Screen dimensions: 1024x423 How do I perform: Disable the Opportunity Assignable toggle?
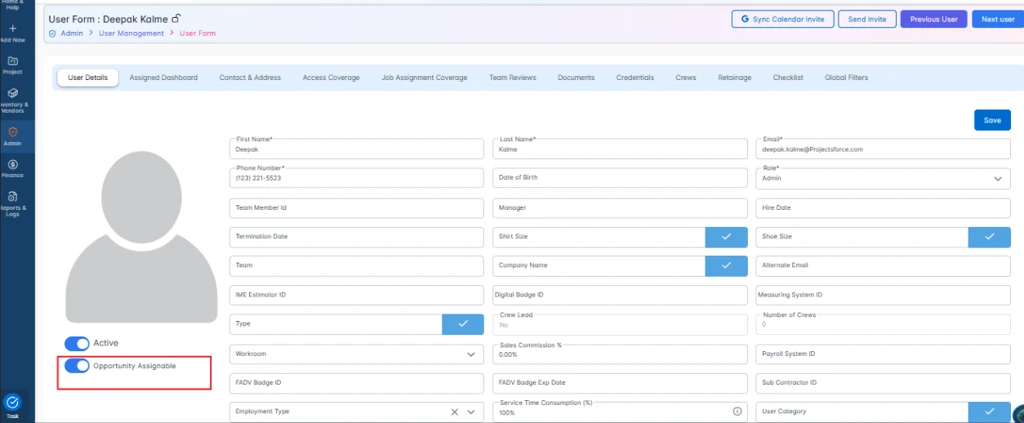coord(76,366)
